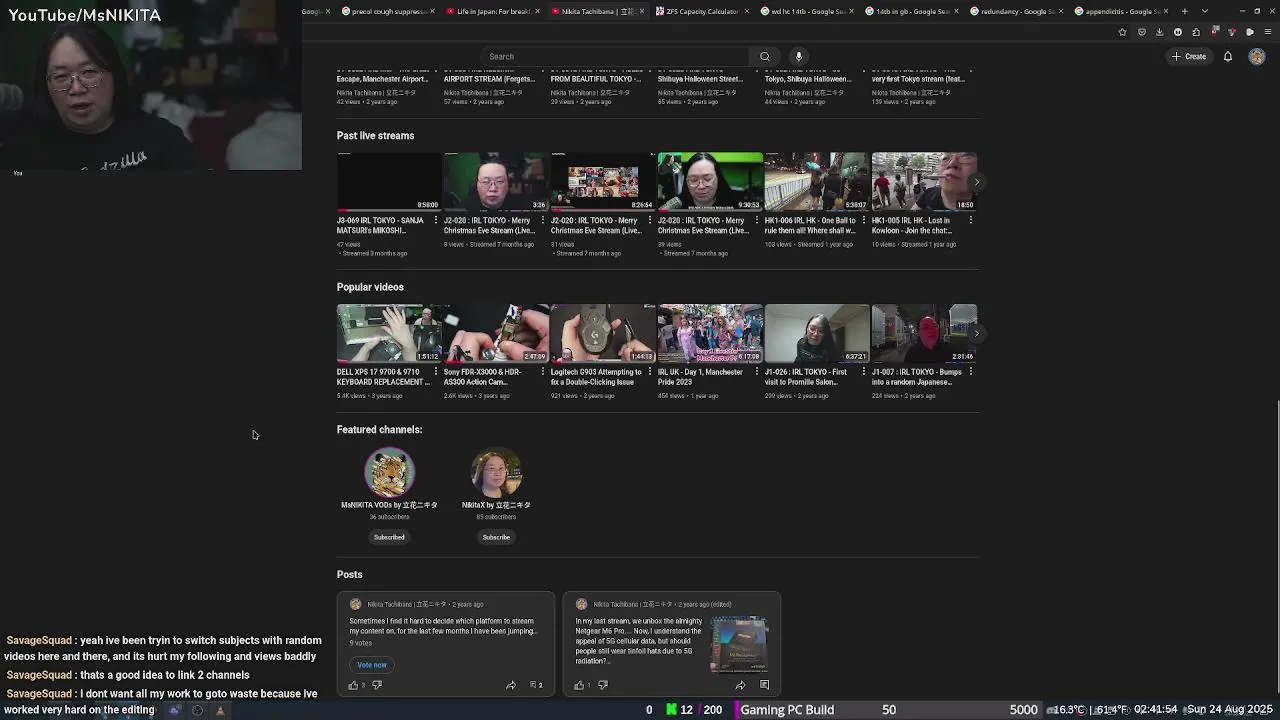The width and height of the screenshot is (1280, 720).
Task: Open HK1-005 Lost in Kowloon thumbnail
Action: tap(924, 181)
